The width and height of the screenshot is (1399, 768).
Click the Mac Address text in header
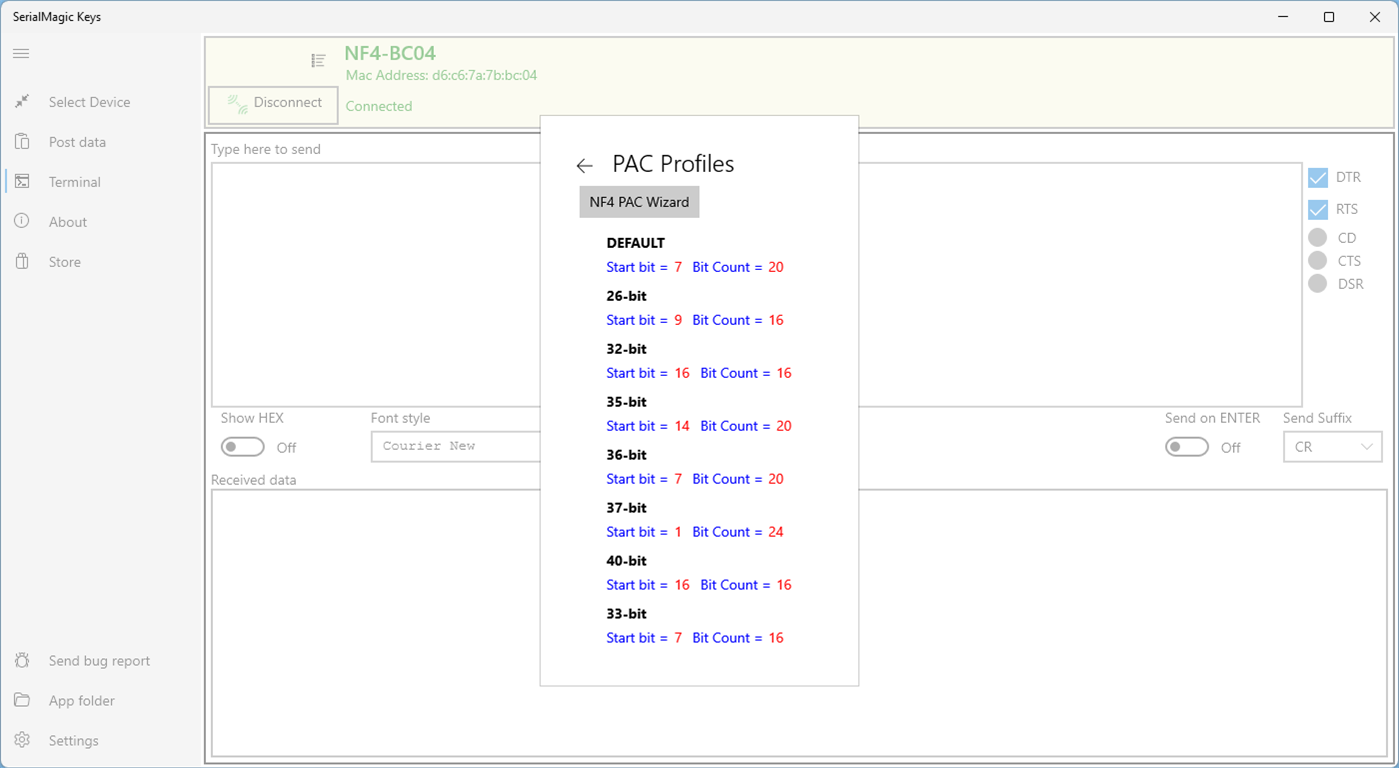click(x=441, y=76)
